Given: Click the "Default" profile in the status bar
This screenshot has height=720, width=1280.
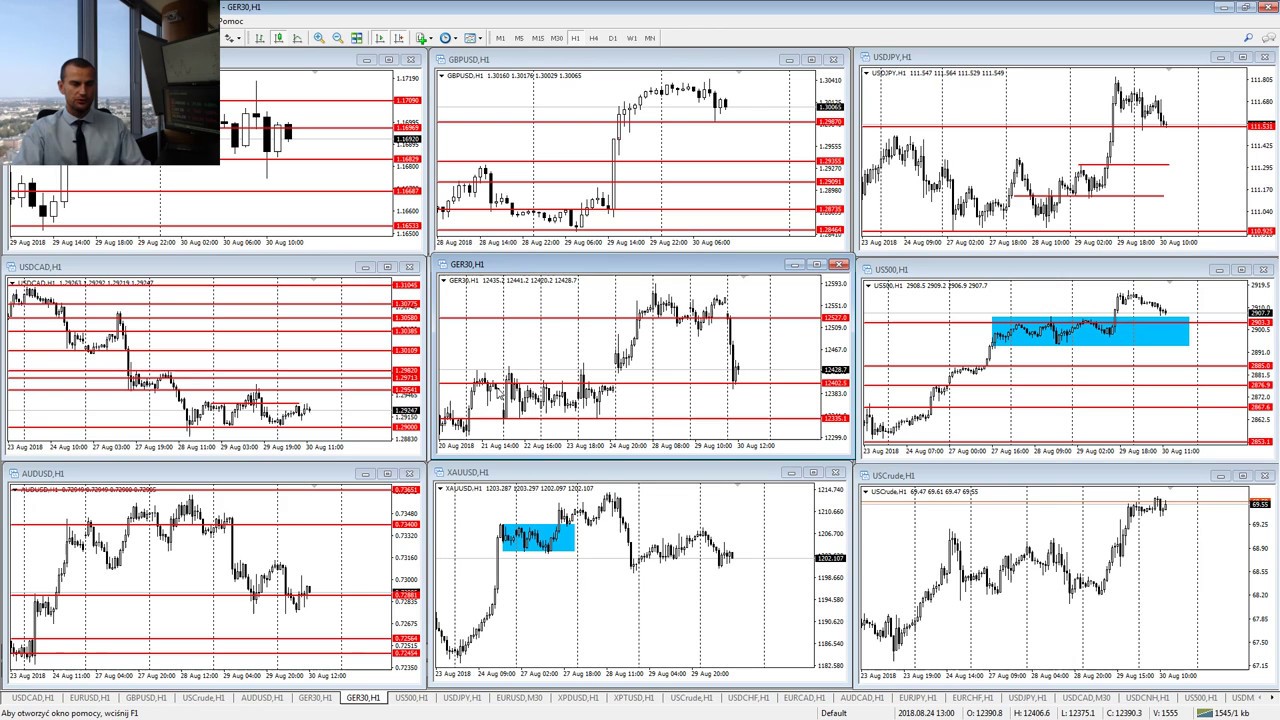Looking at the screenshot, I should click(834, 713).
